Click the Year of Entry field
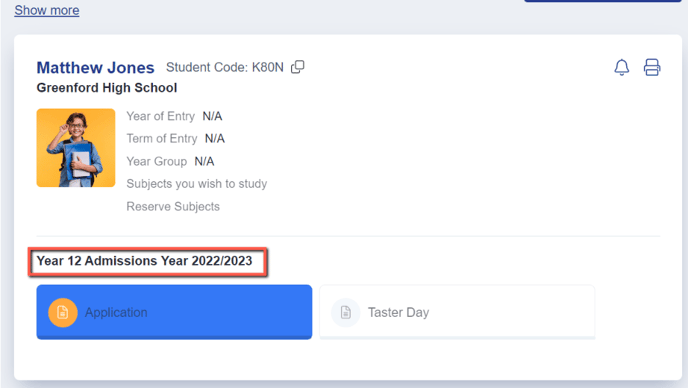The height and width of the screenshot is (388, 688). point(174,116)
